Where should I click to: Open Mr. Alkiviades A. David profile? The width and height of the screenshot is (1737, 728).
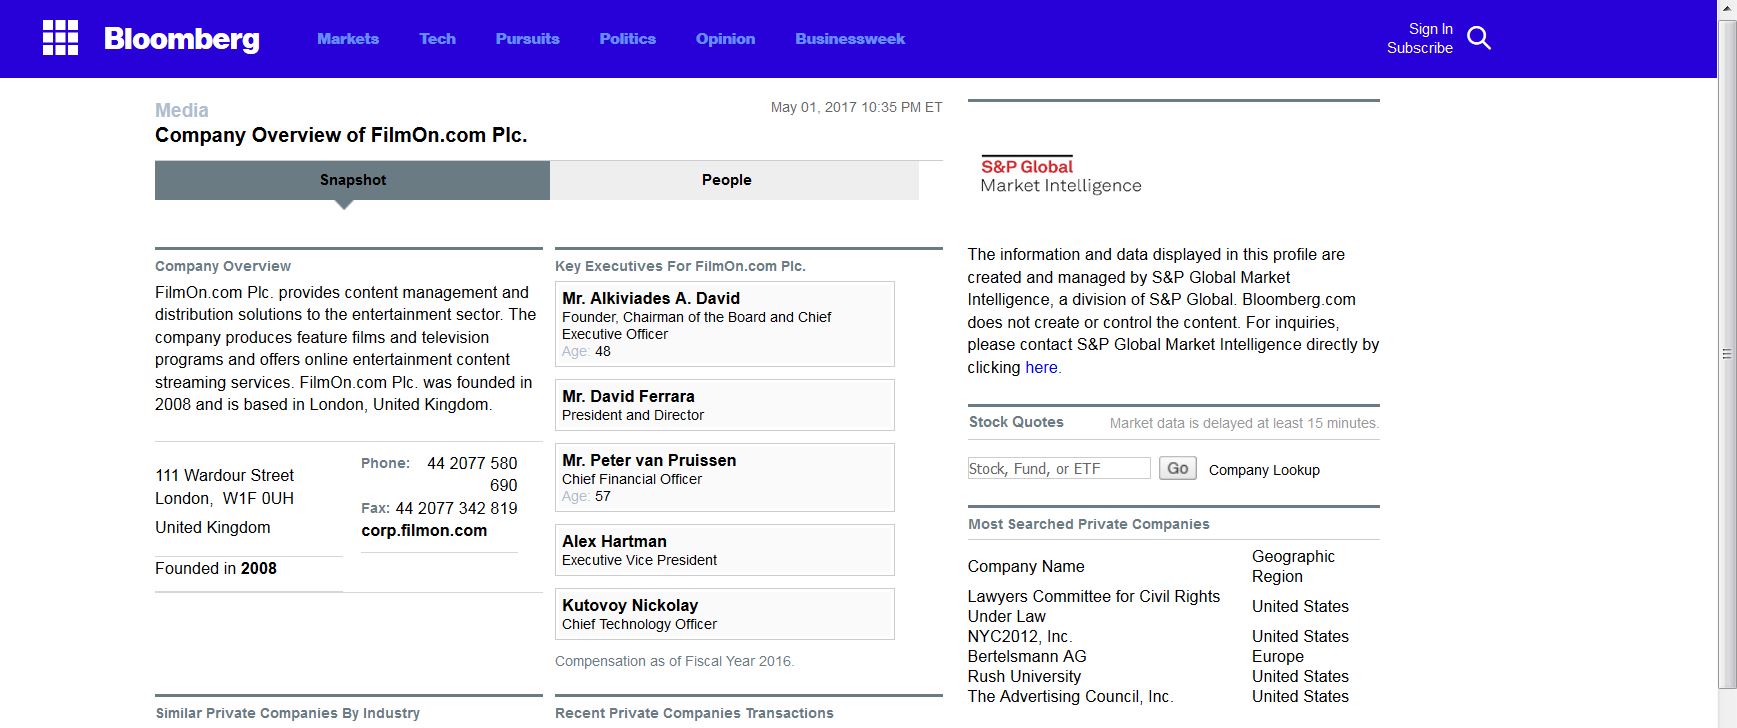pos(651,298)
